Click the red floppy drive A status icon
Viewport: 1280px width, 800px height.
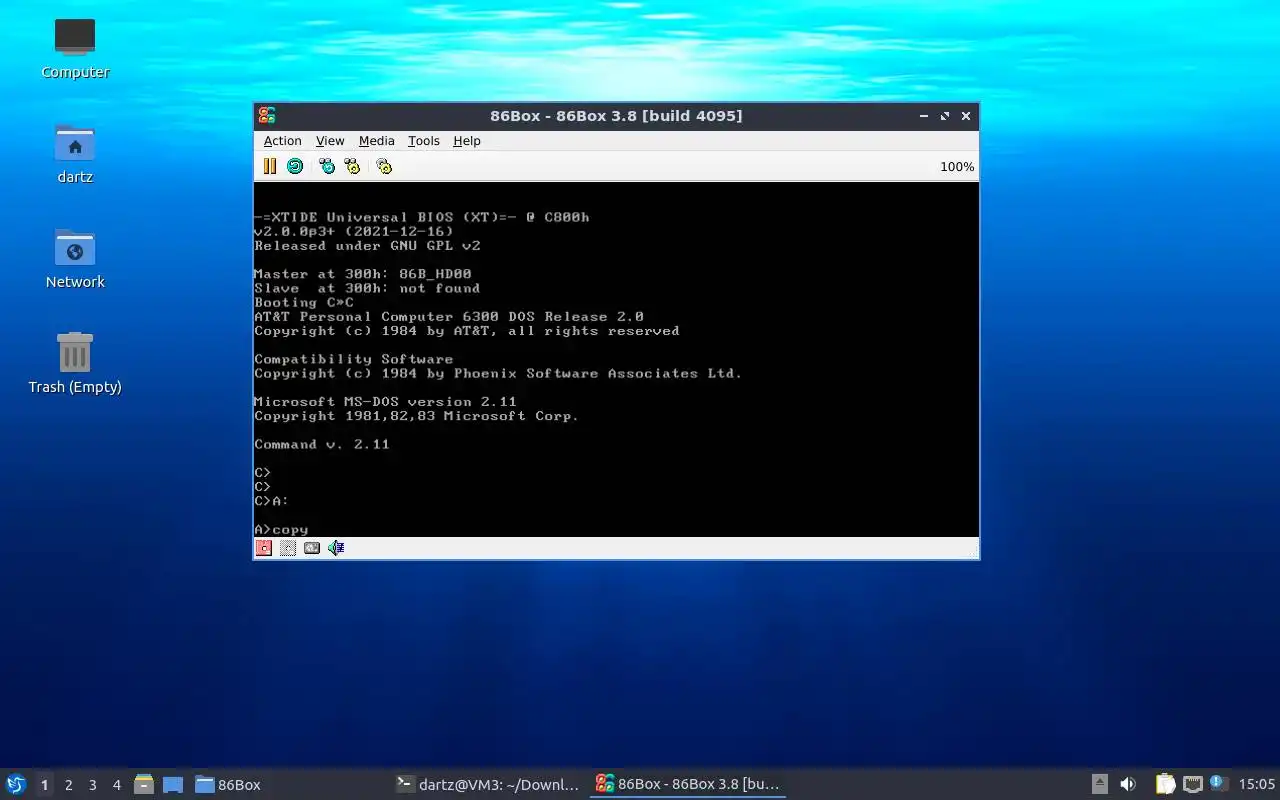pyautogui.click(x=264, y=548)
